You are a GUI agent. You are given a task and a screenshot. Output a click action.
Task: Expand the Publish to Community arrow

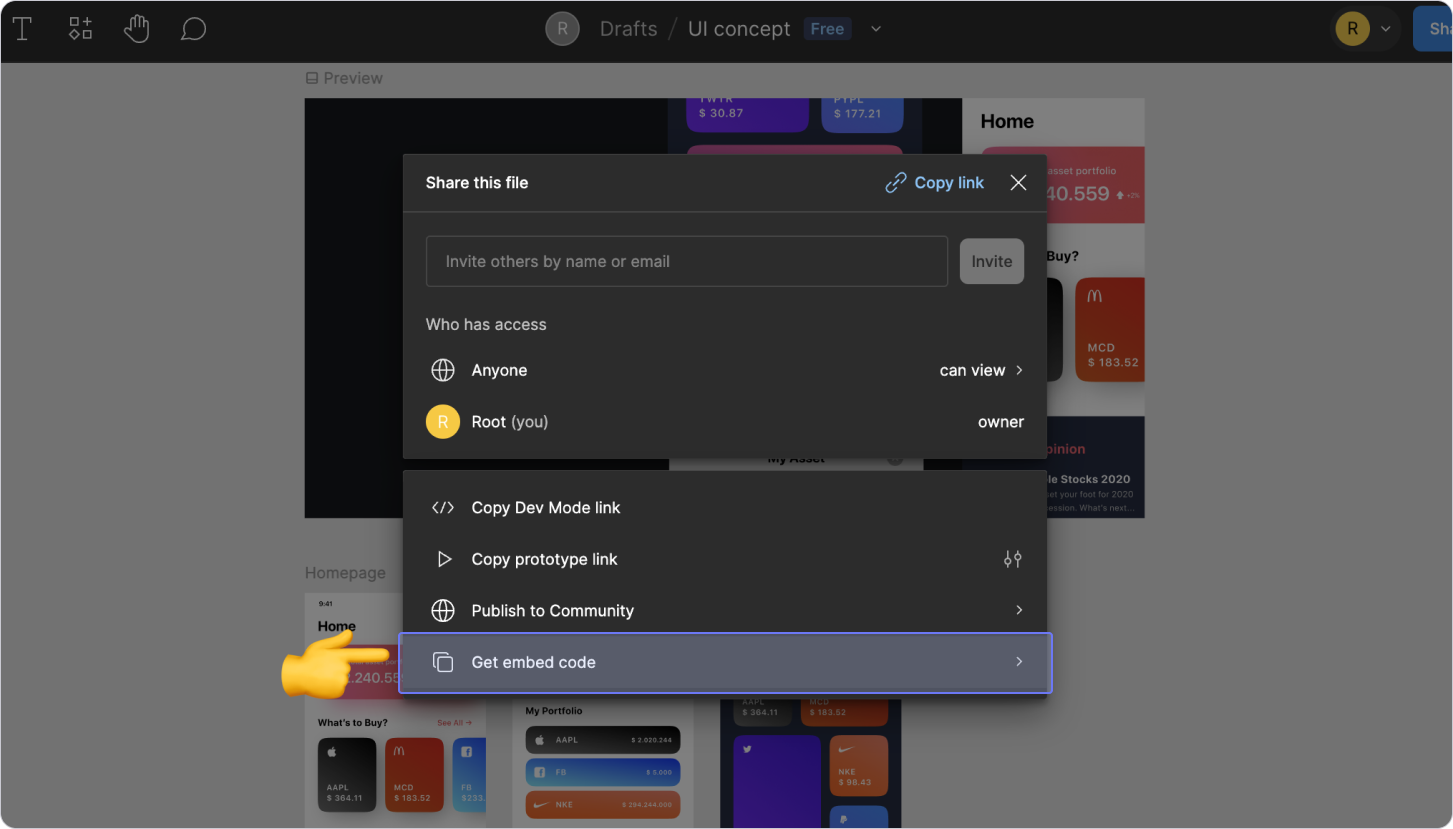coord(1018,610)
